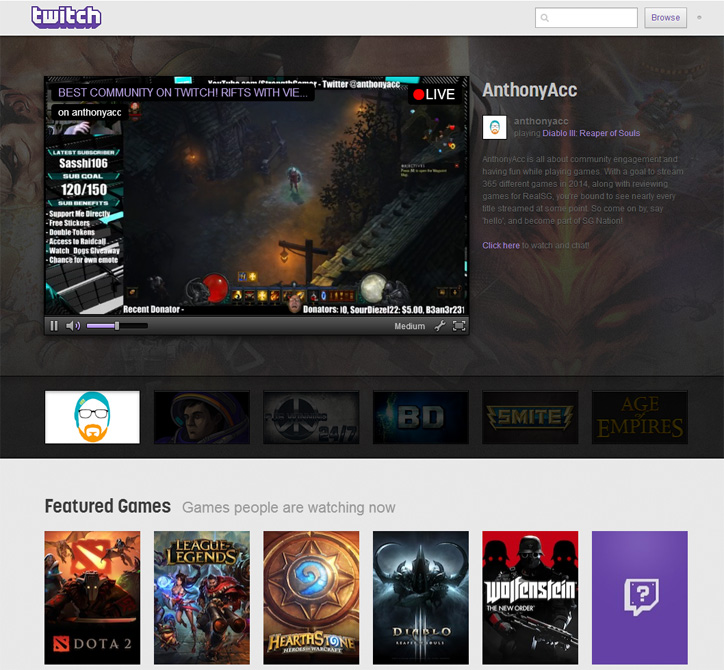The image size is (724, 670).
Task: Open the League of Legends game cover
Action: tap(202, 598)
